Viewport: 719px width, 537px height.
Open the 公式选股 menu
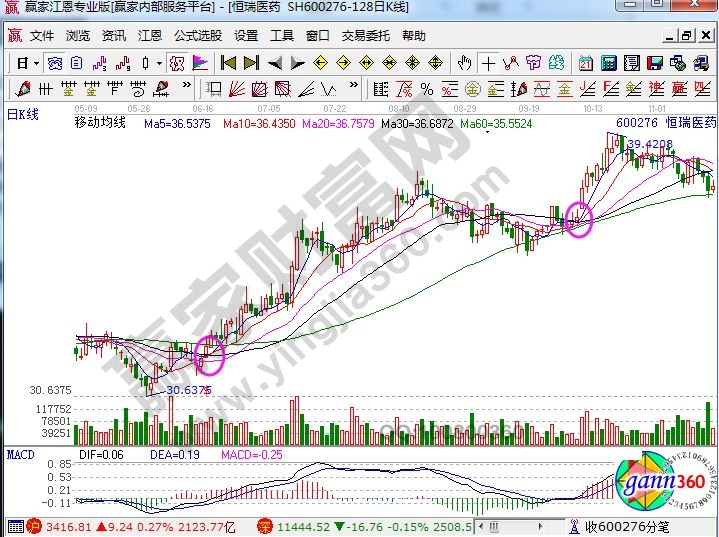tap(198, 35)
